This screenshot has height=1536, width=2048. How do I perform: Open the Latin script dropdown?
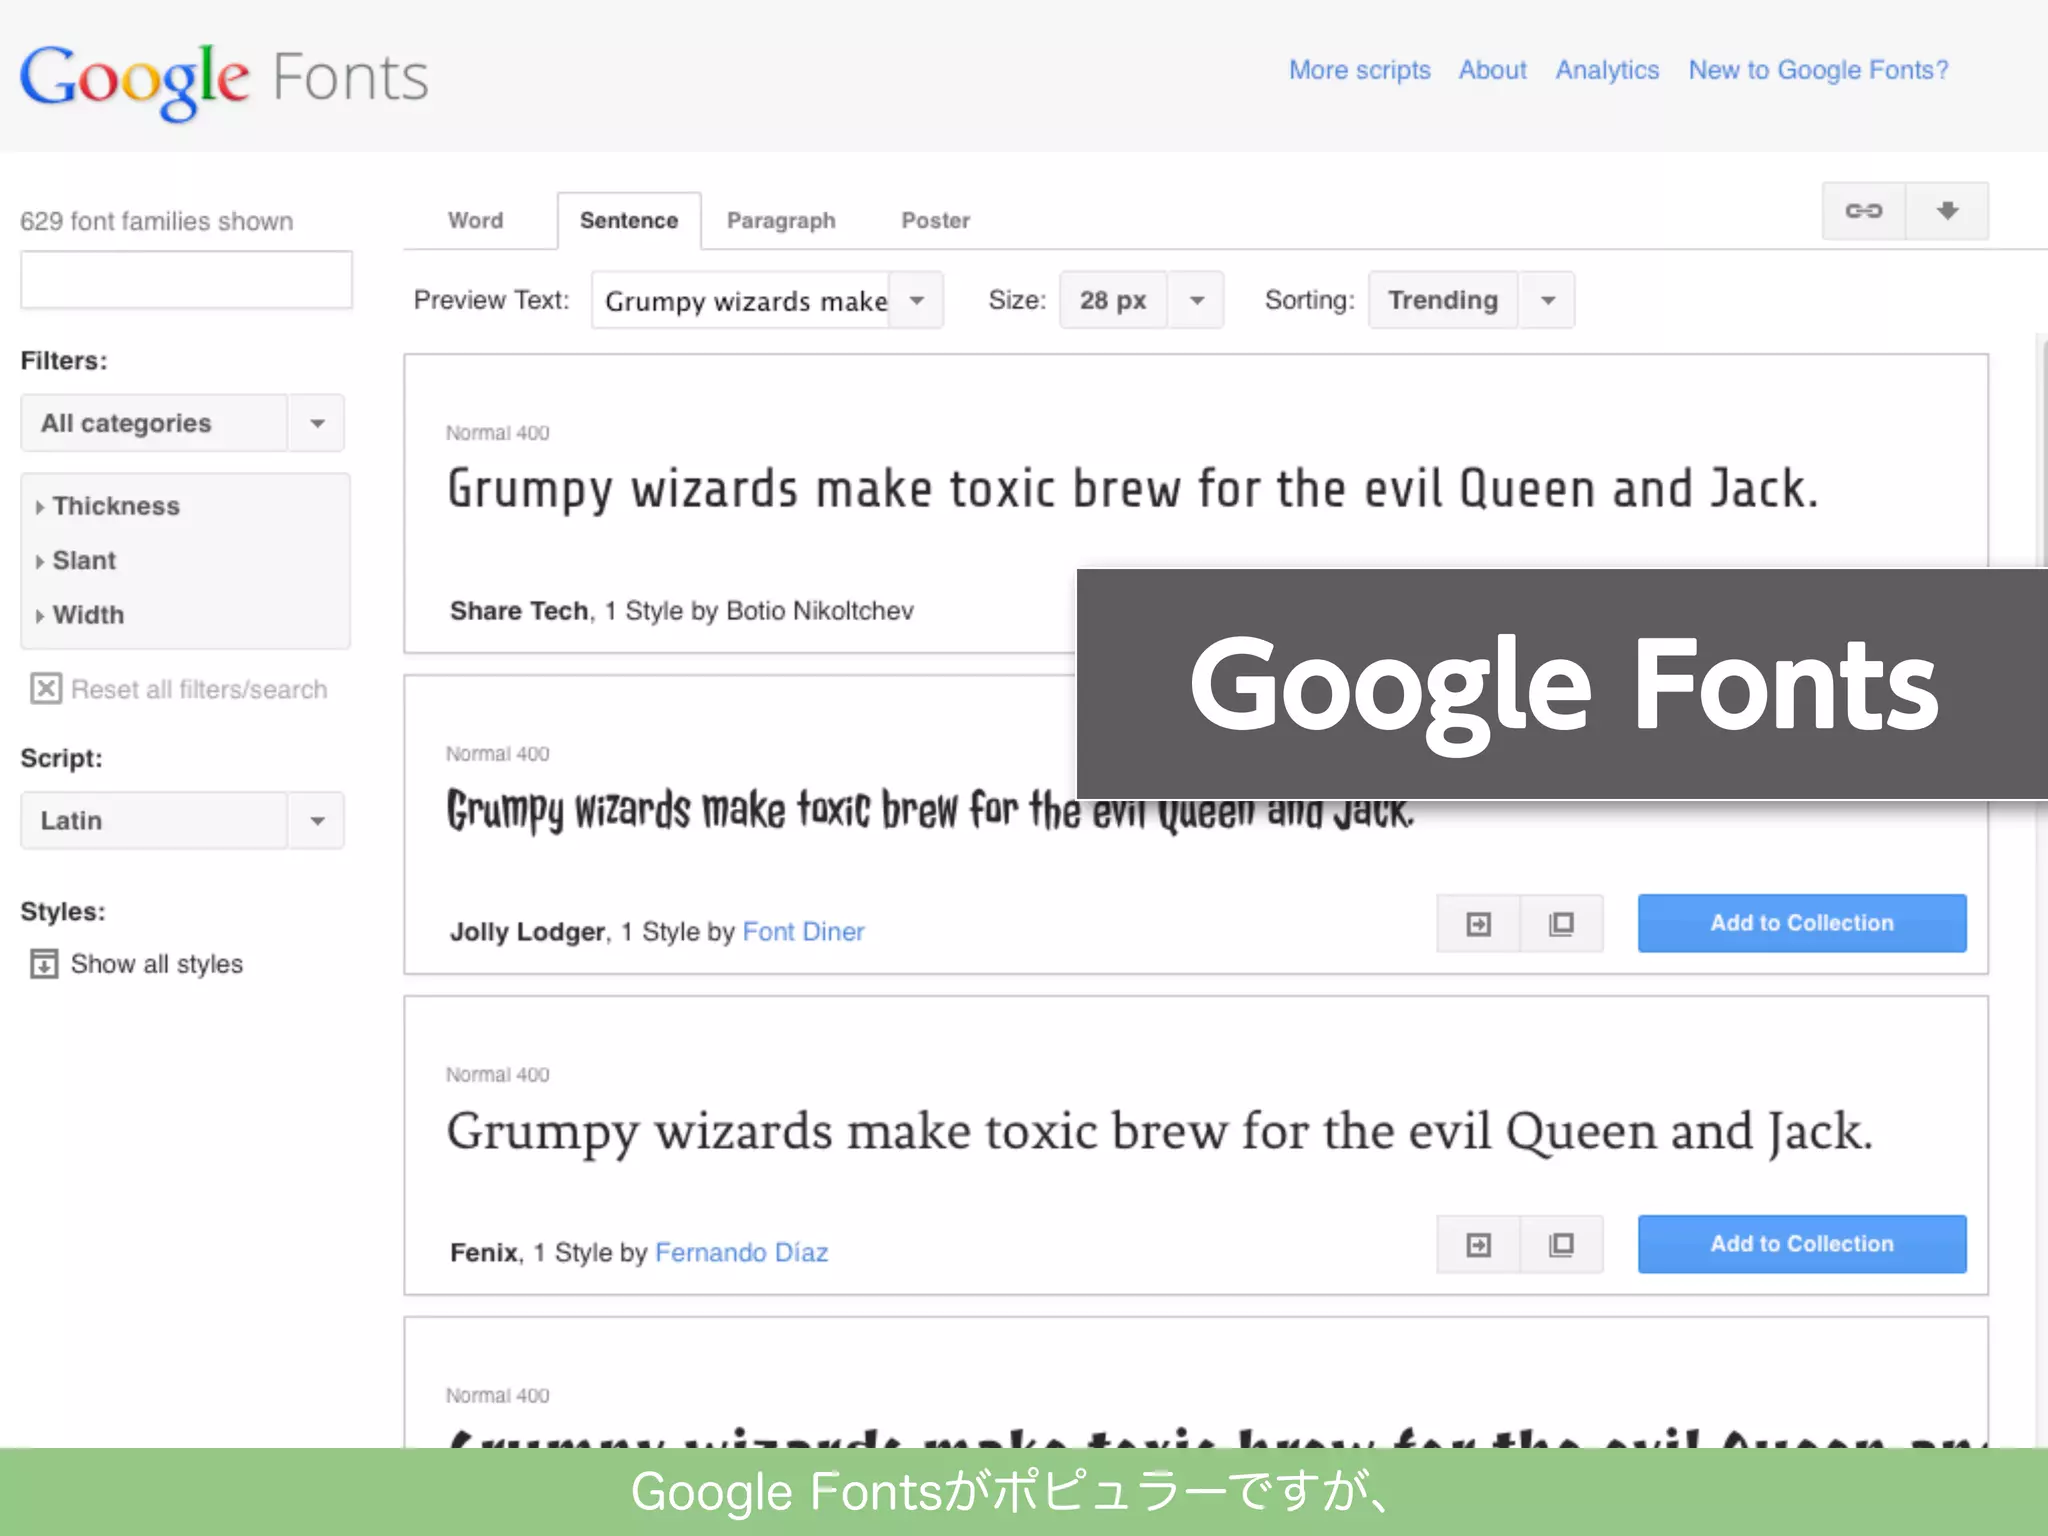182,820
